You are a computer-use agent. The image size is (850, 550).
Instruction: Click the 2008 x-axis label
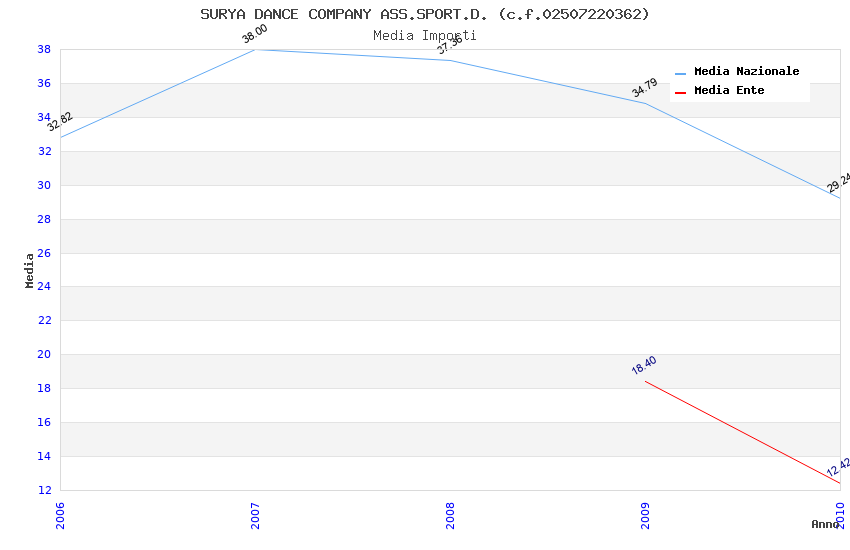450,515
